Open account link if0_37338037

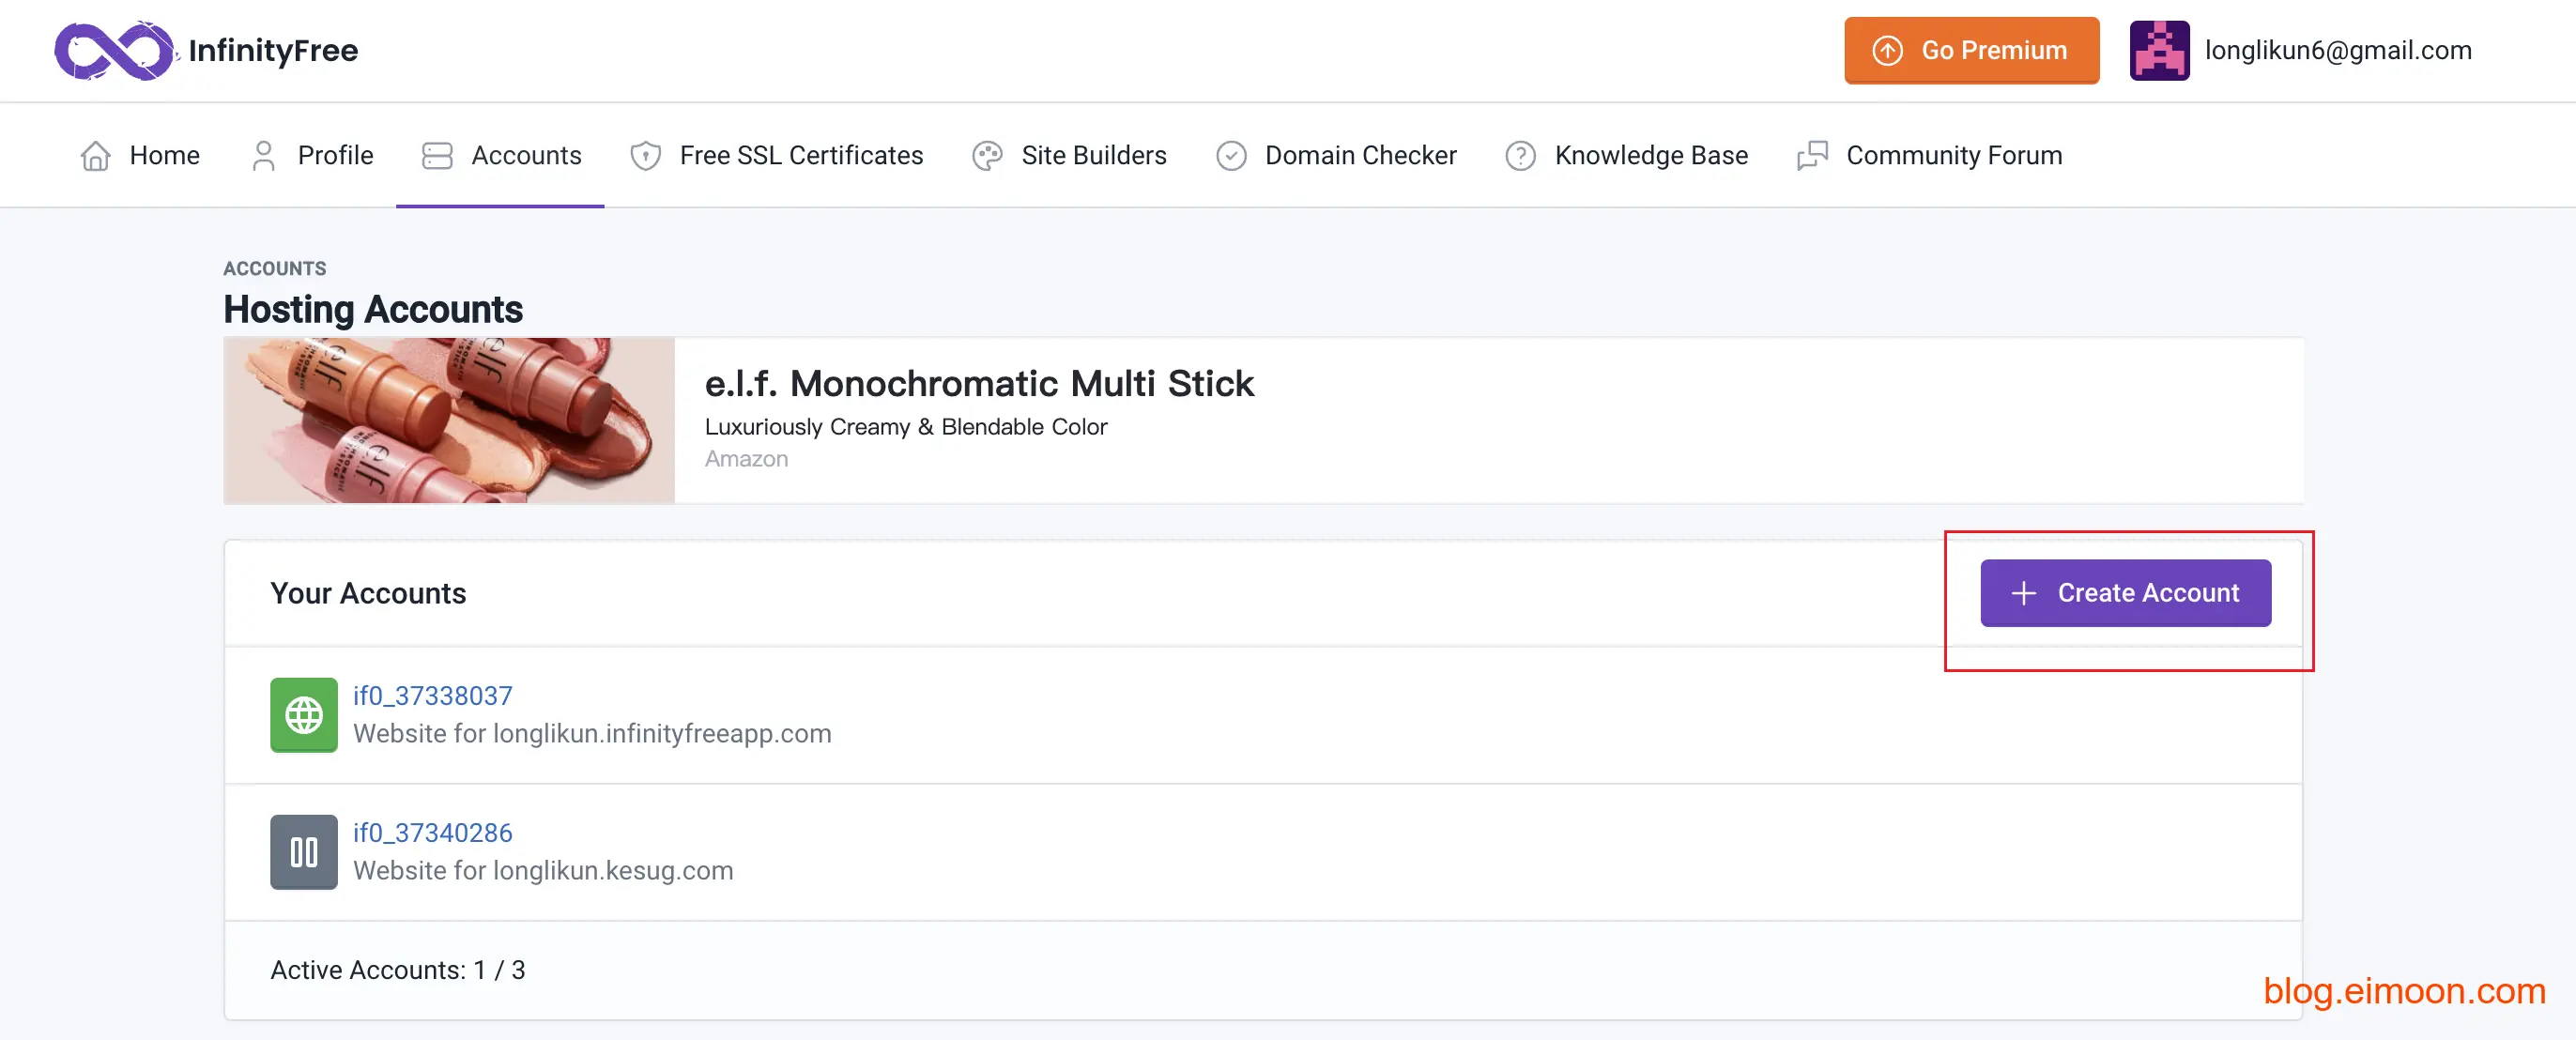point(432,696)
